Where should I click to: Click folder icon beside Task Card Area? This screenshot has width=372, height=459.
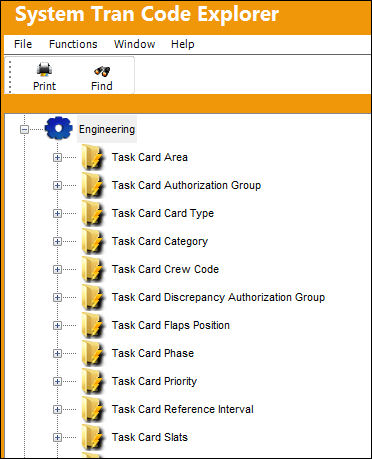(92, 157)
